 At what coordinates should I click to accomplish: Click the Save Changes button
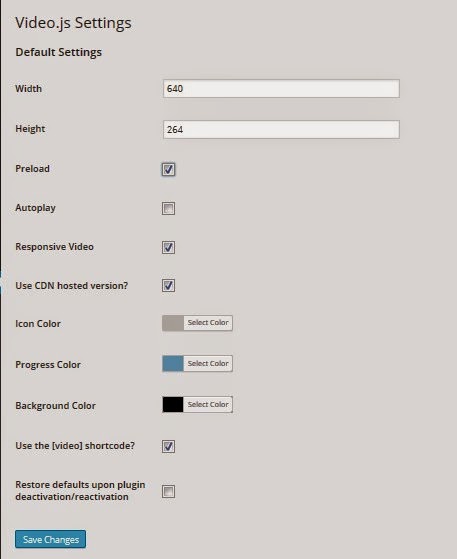coord(51,539)
